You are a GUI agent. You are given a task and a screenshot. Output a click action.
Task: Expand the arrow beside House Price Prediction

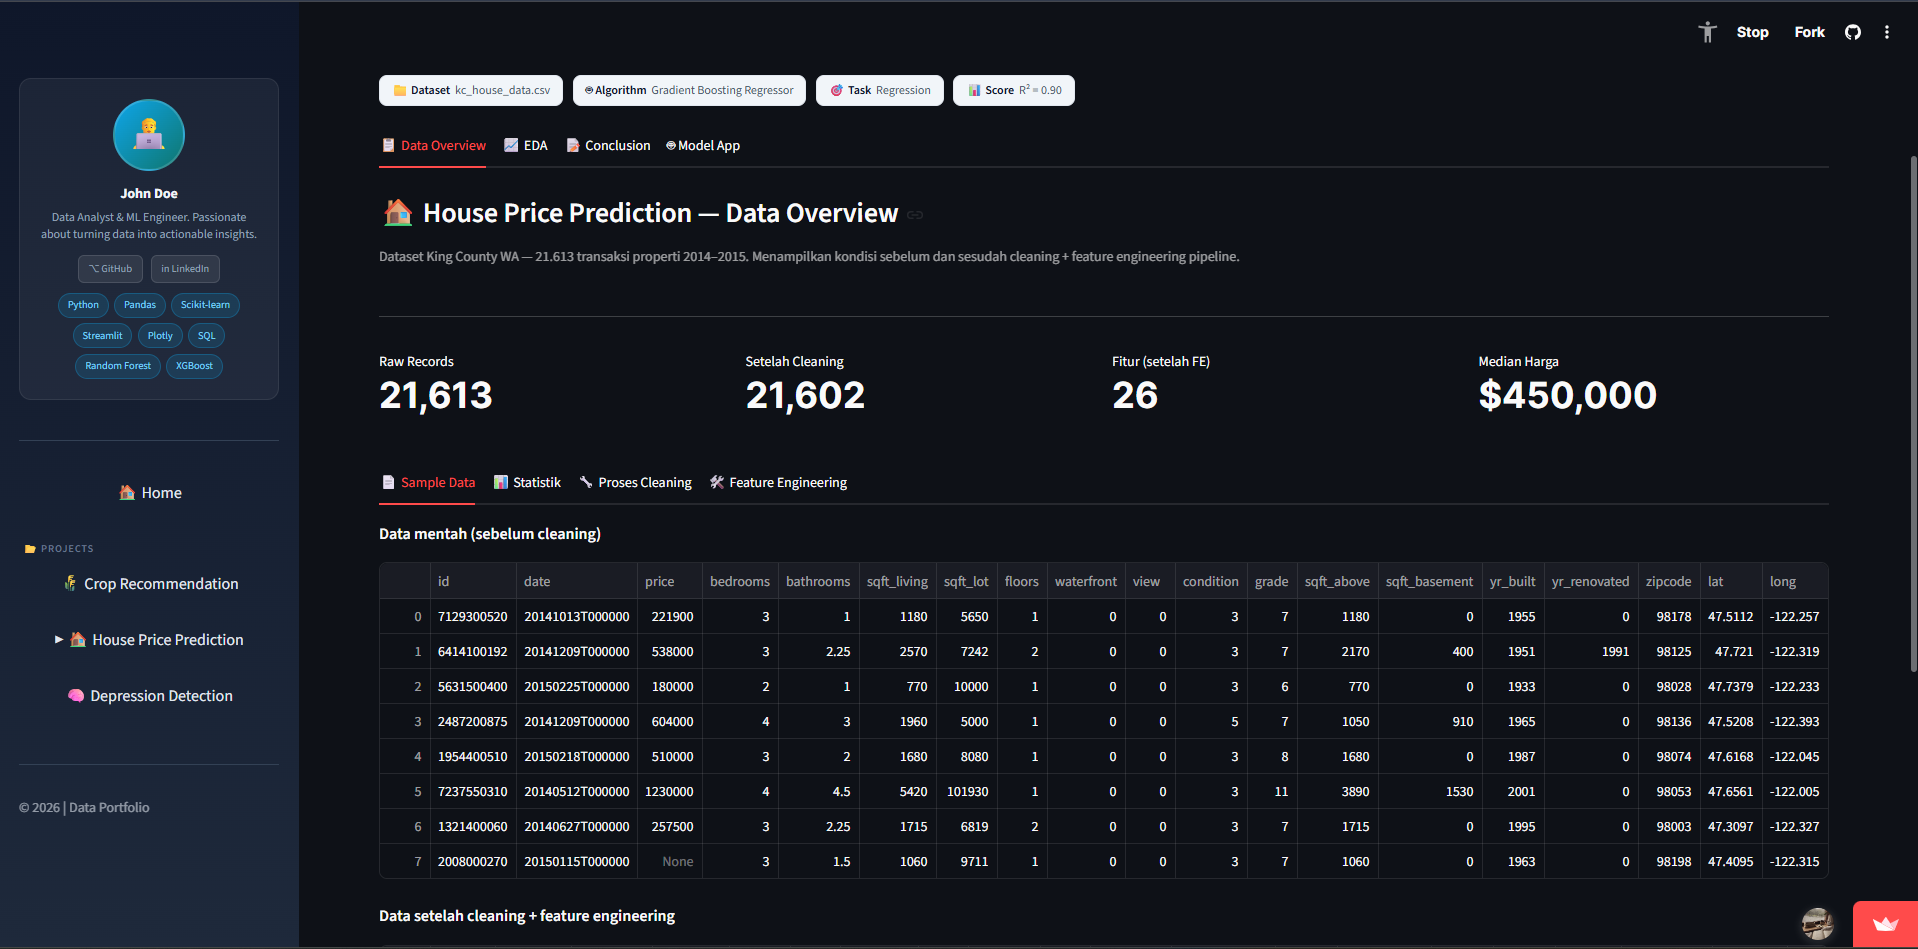[59, 639]
